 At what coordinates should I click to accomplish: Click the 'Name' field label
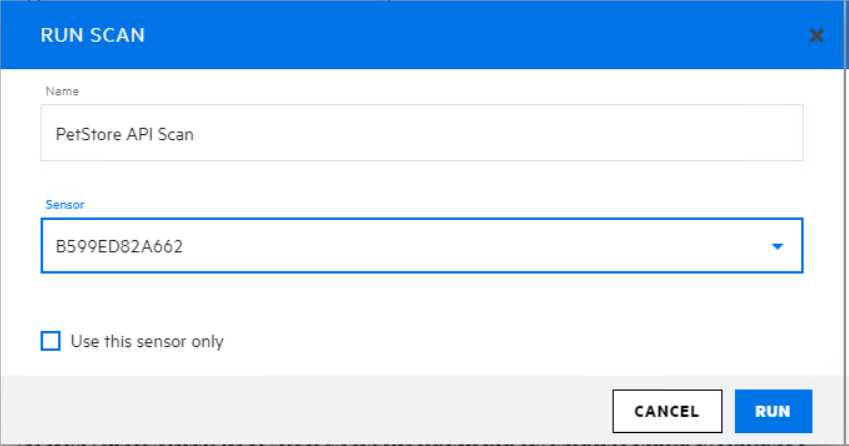tap(62, 92)
